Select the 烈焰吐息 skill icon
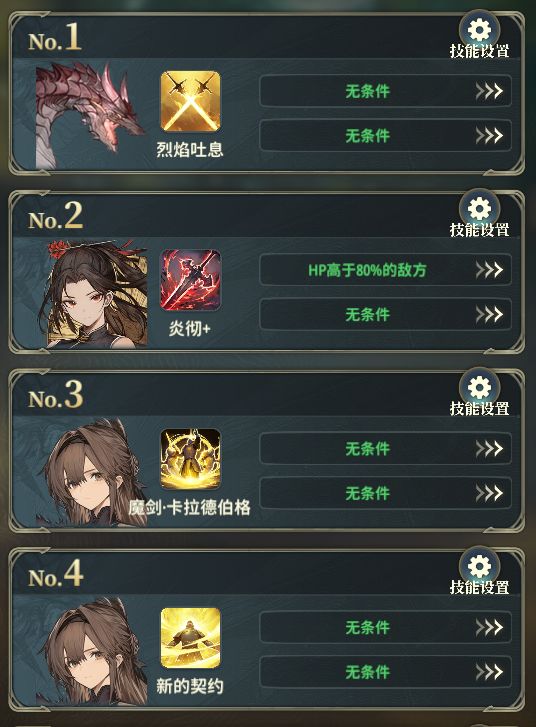Image resolution: width=536 pixels, height=727 pixels. 190,102
